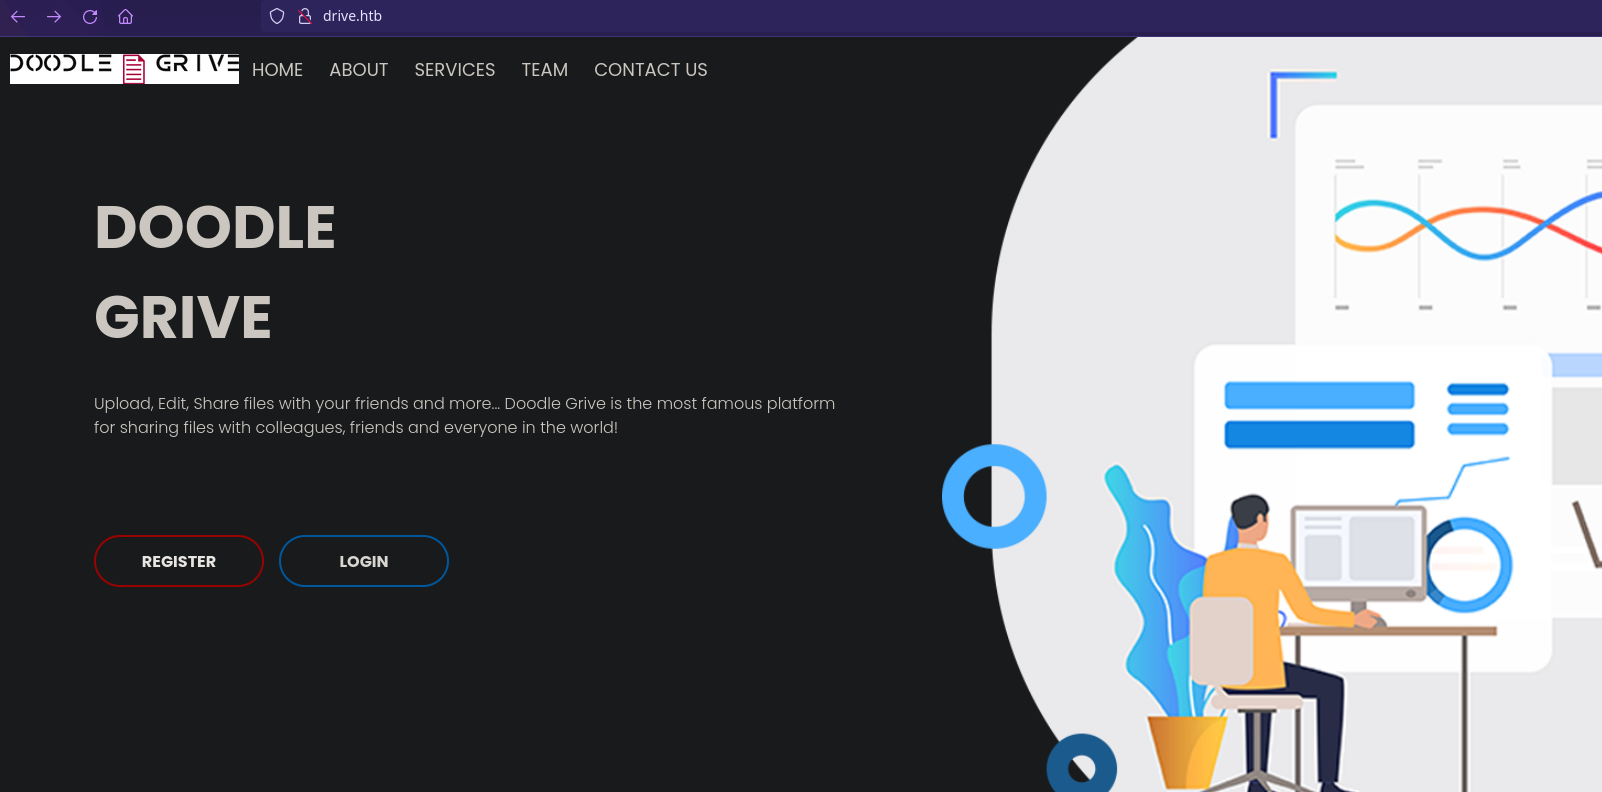Screen dimensions: 1602x792
Task: Open the HOME navigation item
Action: coord(277,70)
